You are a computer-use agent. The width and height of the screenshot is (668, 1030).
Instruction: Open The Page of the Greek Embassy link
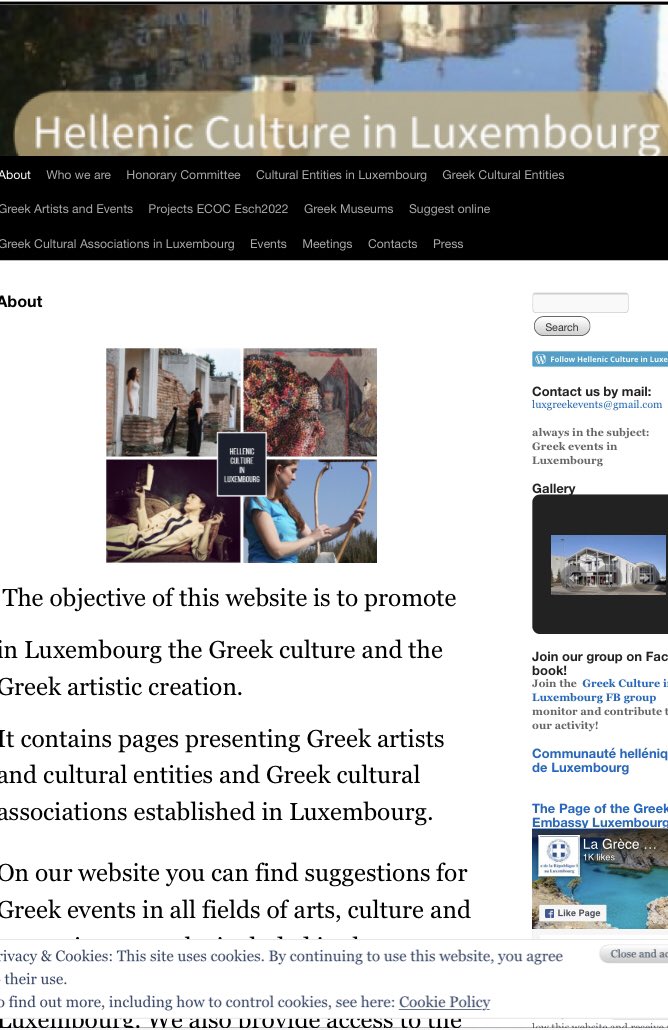pos(600,815)
